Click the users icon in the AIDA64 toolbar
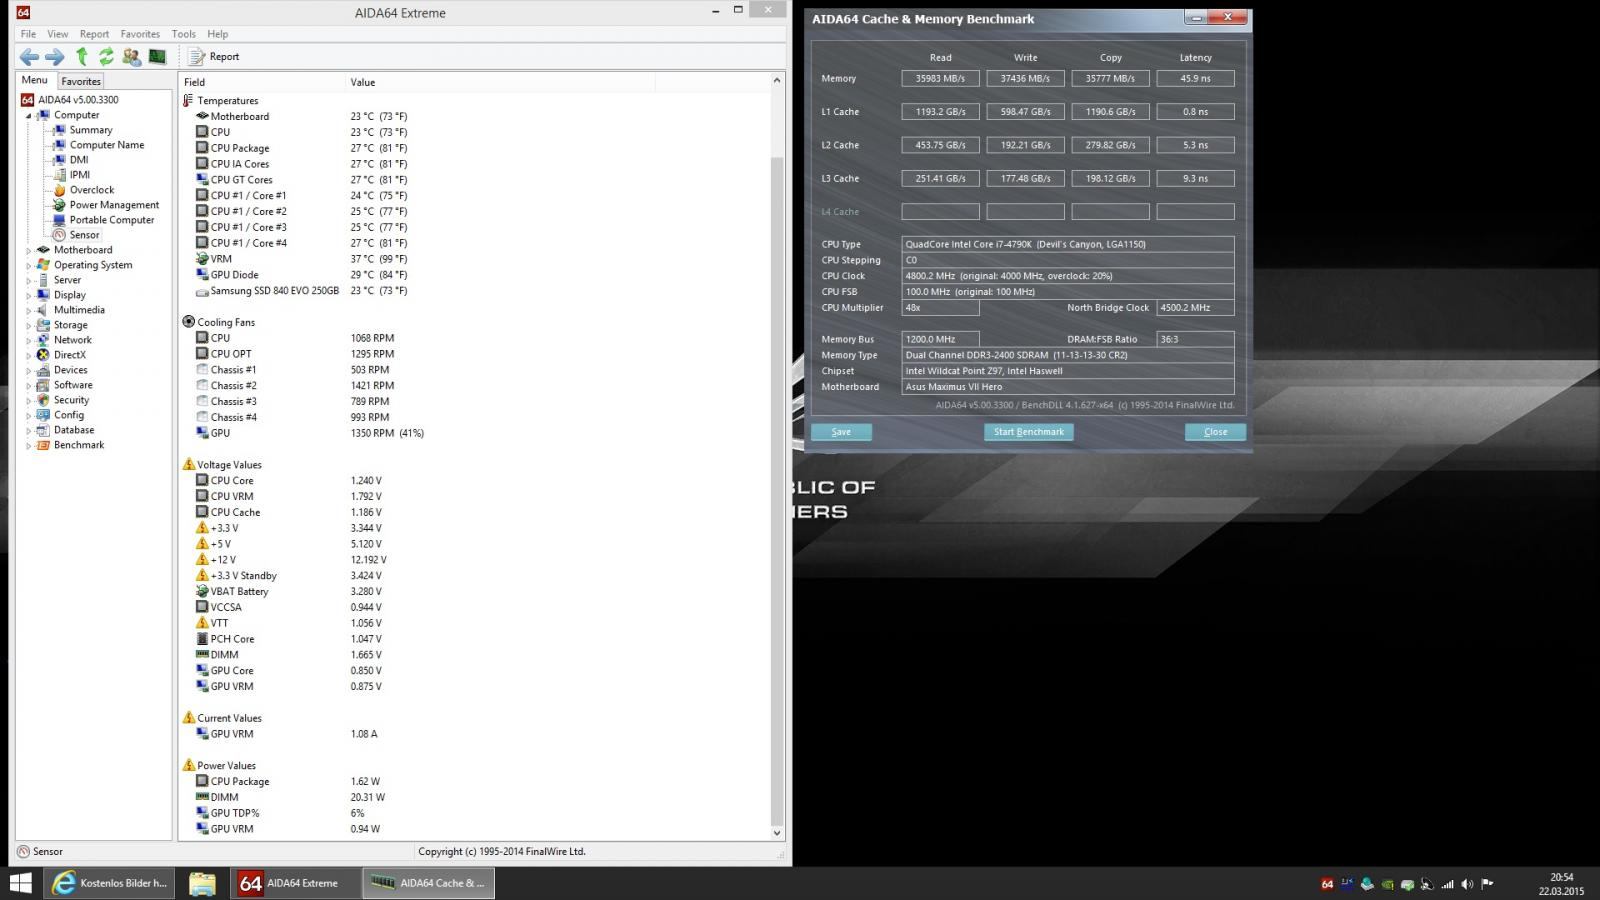The image size is (1600, 900). pos(131,57)
